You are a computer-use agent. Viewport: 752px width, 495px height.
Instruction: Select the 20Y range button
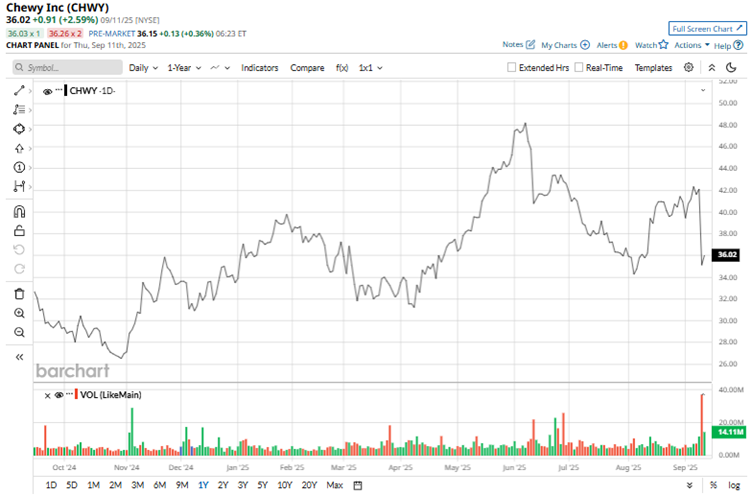(x=309, y=485)
